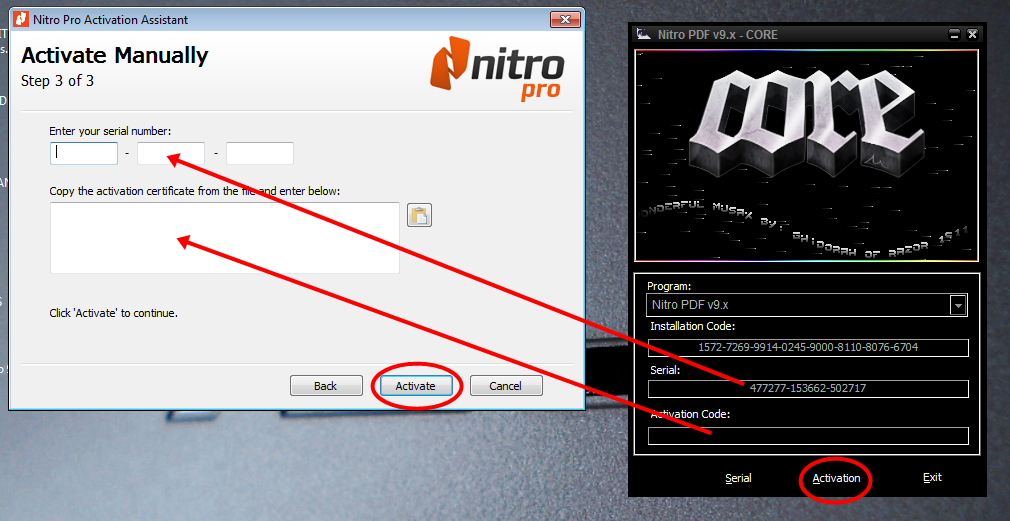
Task: Click the 'Installation Code:' label
Action: [692, 327]
